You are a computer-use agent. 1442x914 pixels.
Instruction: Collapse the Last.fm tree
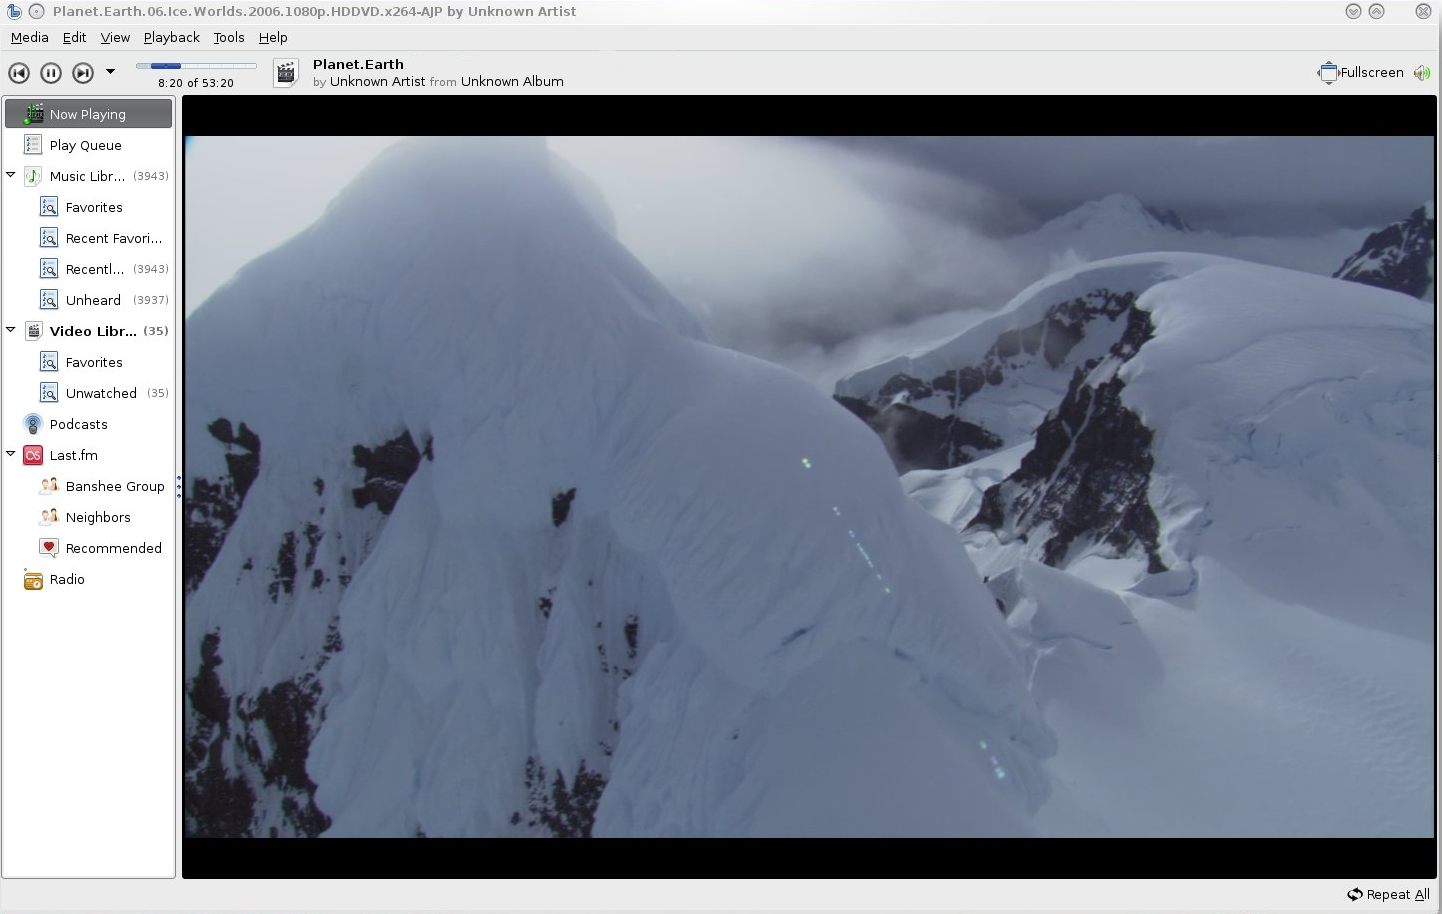click(x=11, y=454)
